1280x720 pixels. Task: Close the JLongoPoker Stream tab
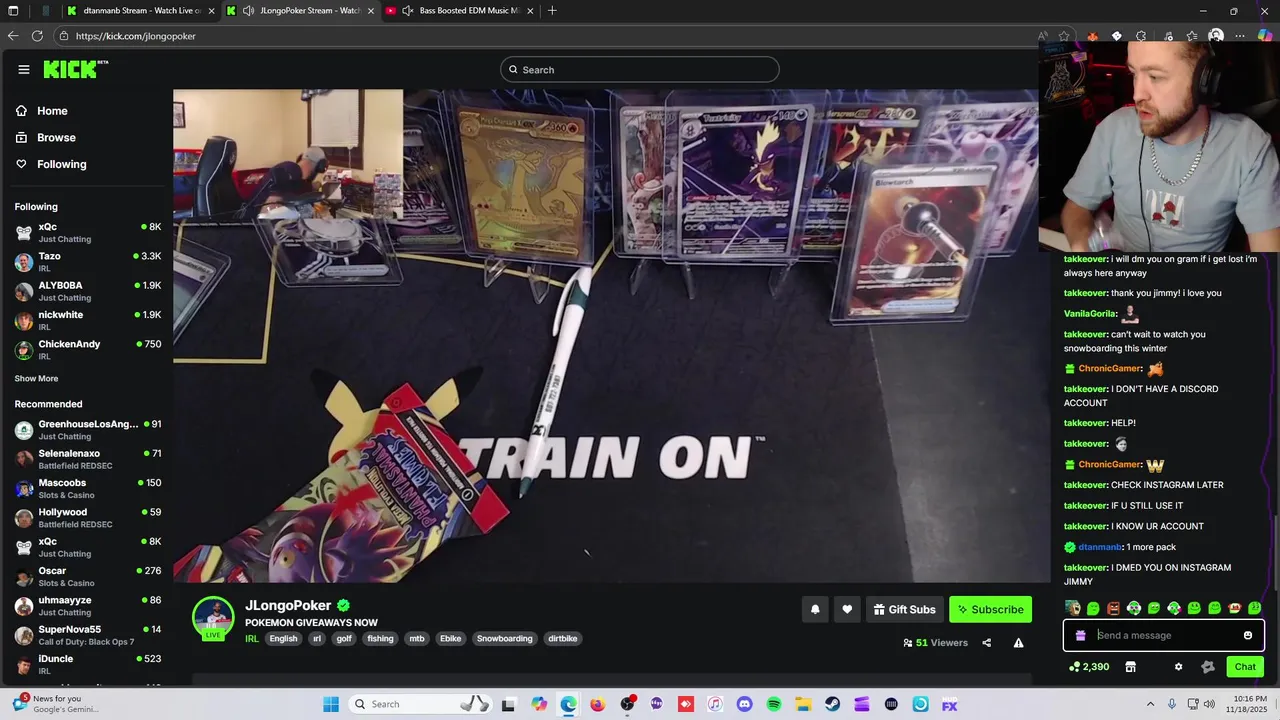371,11
